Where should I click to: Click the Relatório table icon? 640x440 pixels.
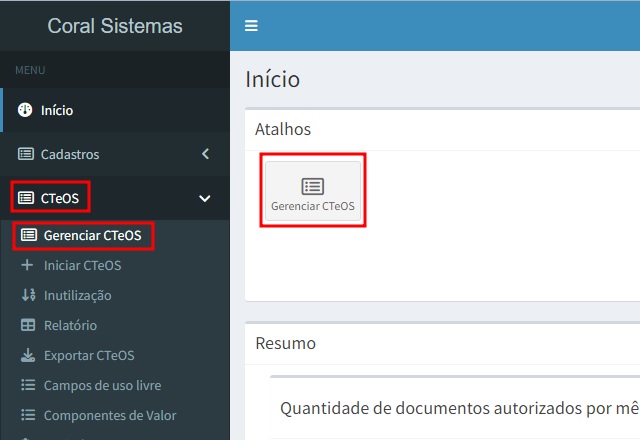pos(27,325)
